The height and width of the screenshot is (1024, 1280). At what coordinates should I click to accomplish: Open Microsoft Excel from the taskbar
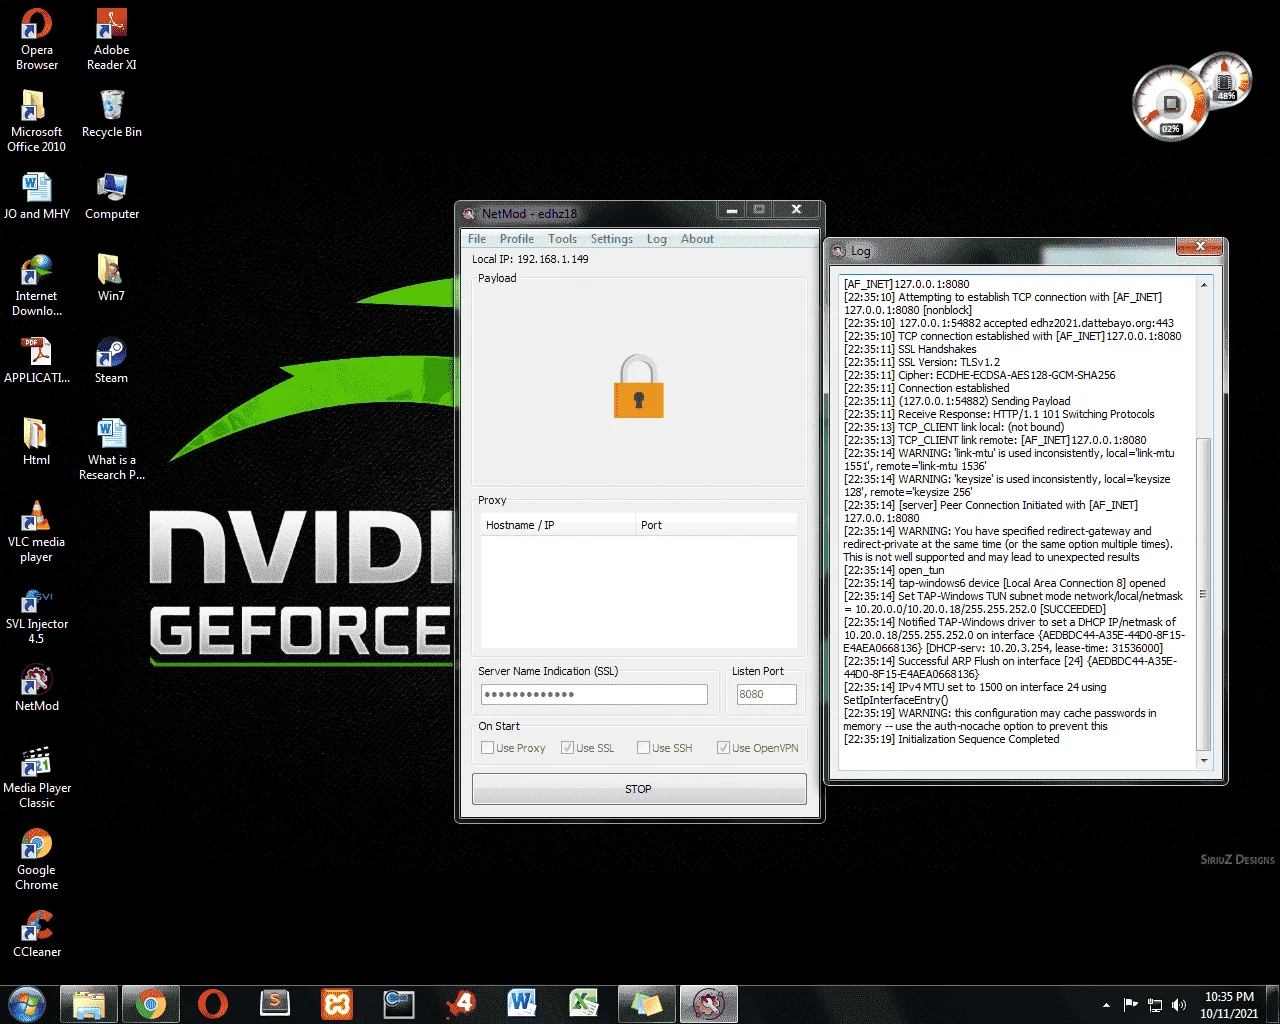(x=584, y=1003)
